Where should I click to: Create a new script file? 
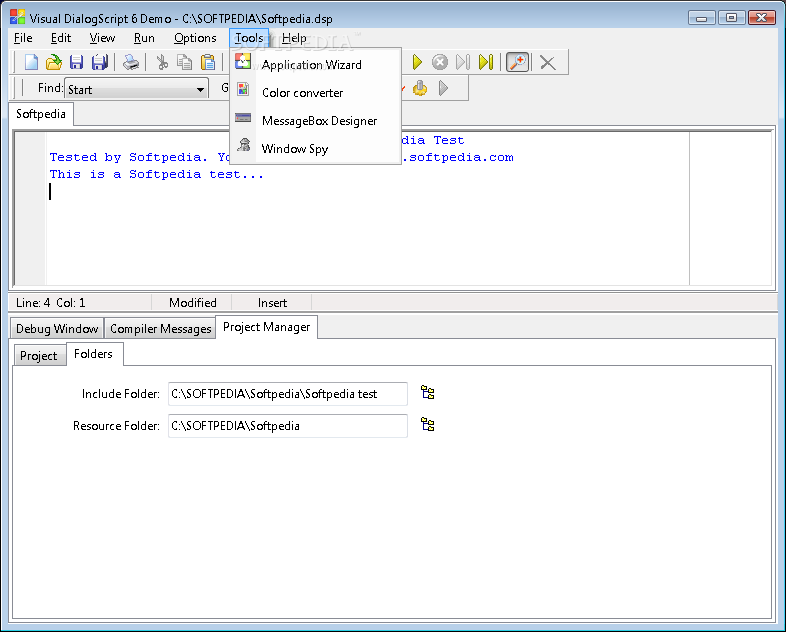pos(31,62)
